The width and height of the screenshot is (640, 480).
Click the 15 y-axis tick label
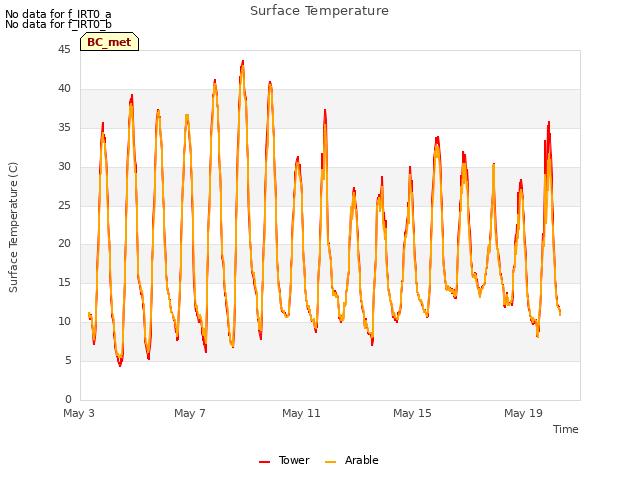point(64,282)
